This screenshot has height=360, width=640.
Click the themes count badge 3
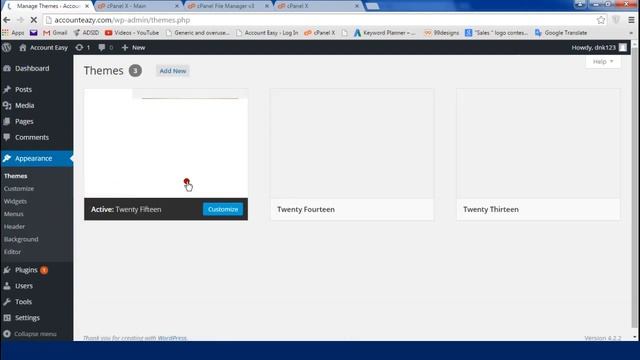click(x=136, y=71)
